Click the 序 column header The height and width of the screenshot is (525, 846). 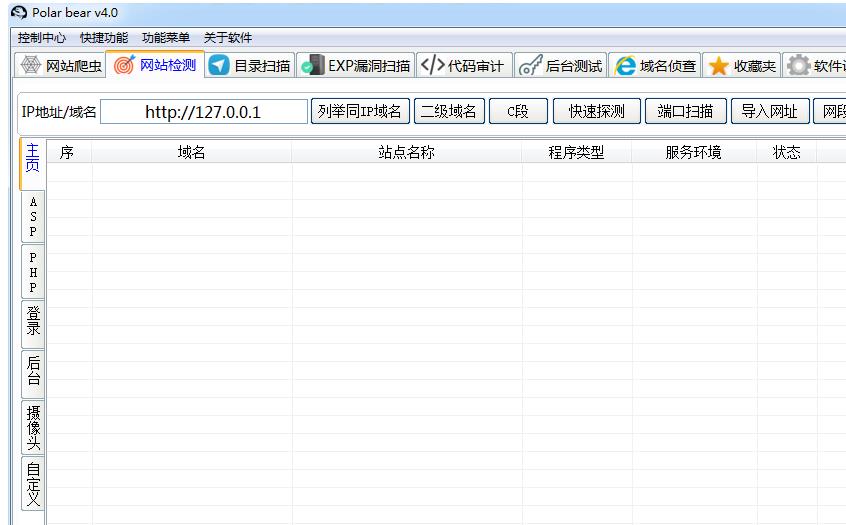69,152
